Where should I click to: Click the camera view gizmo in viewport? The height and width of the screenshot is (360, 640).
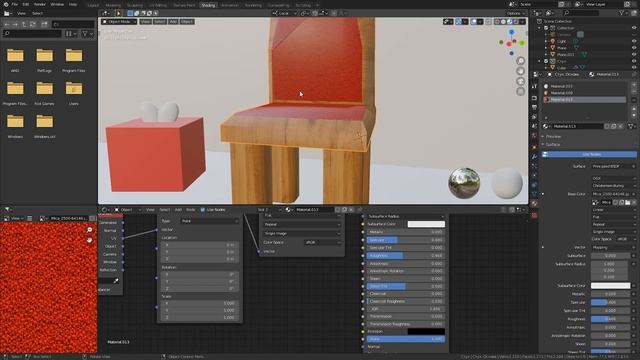520,81
